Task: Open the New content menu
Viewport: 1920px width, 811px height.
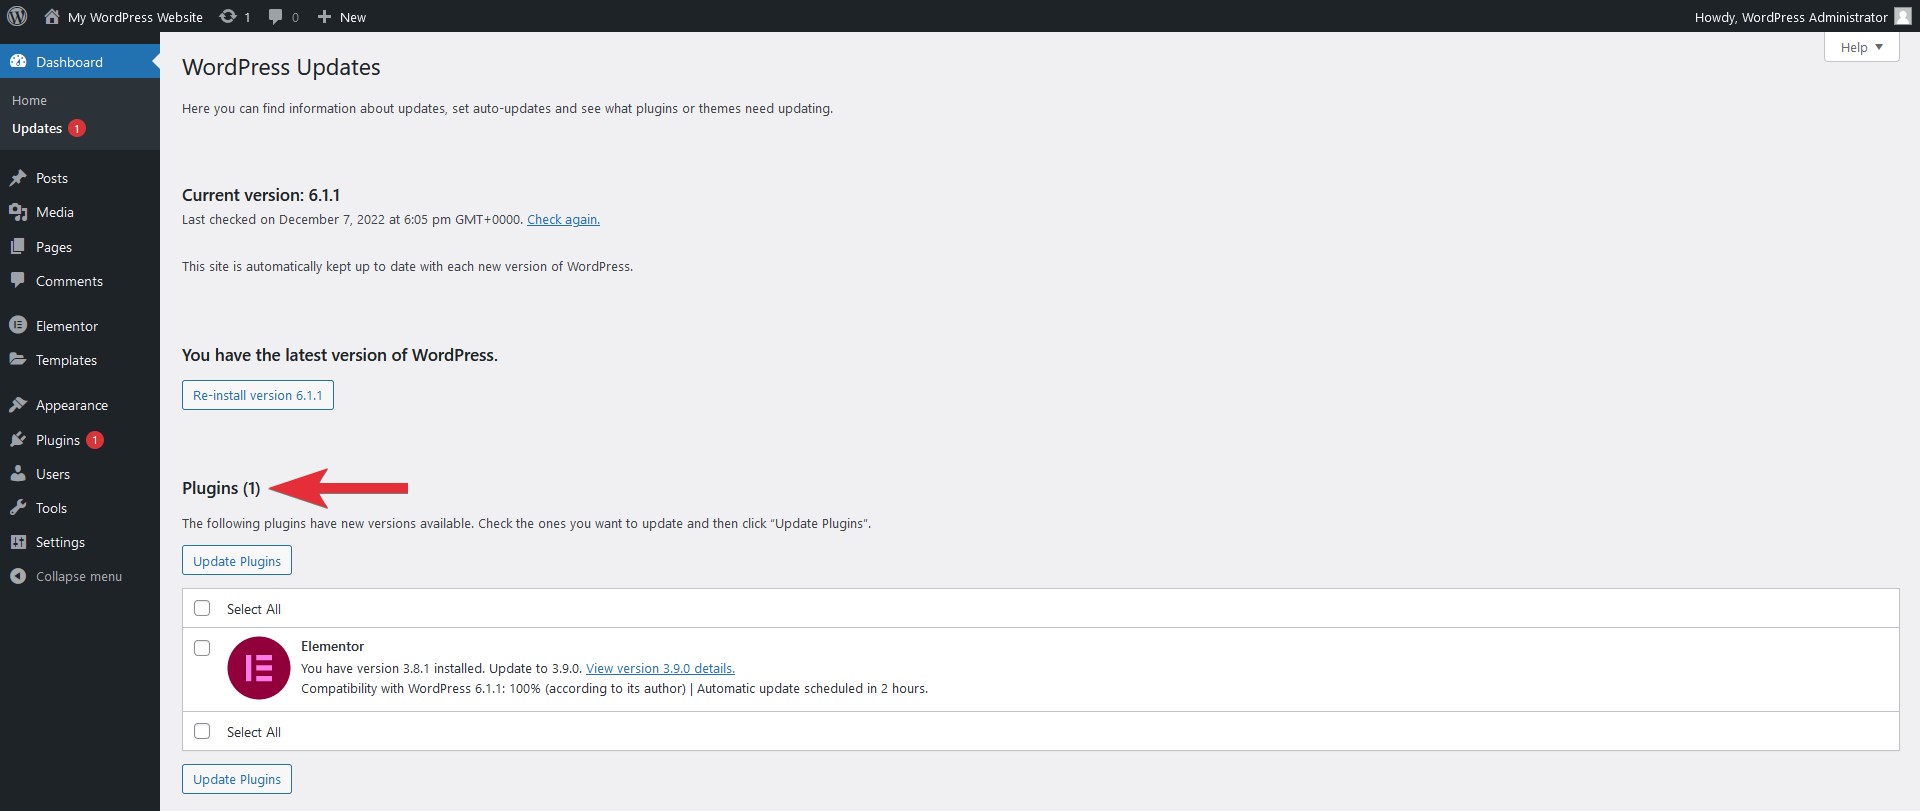Action: click(x=342, y=17)
